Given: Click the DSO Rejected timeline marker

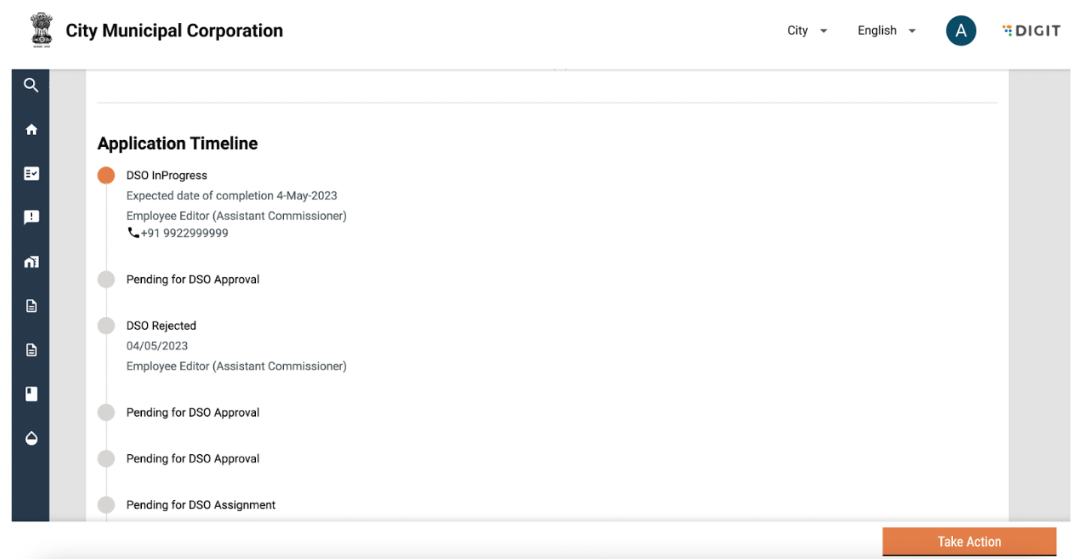Looking at the screenshot, I should tap(106, 326).
